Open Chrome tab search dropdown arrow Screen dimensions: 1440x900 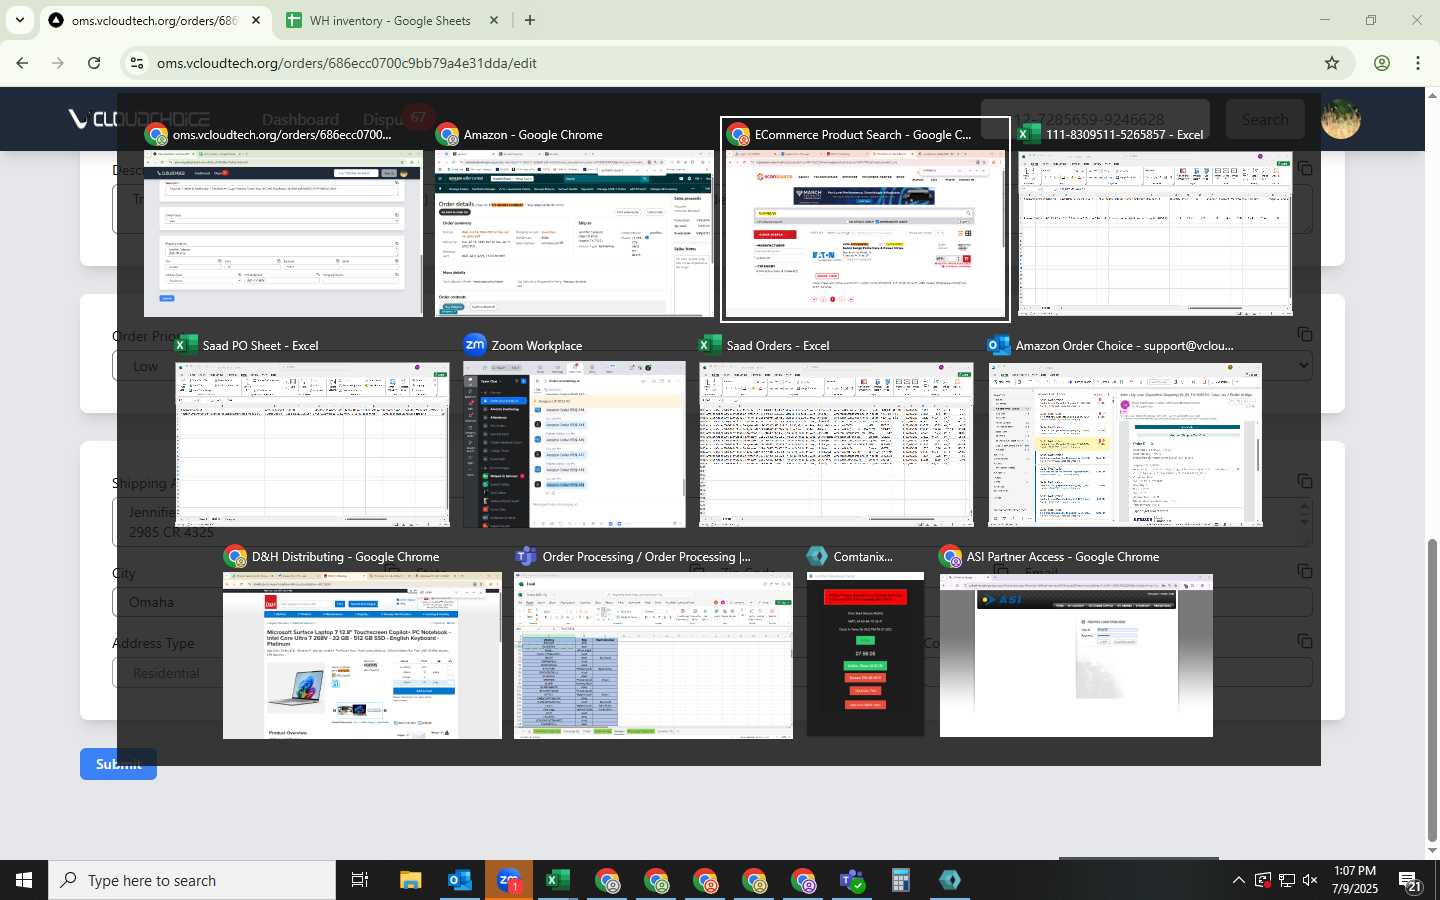point(20,20)
